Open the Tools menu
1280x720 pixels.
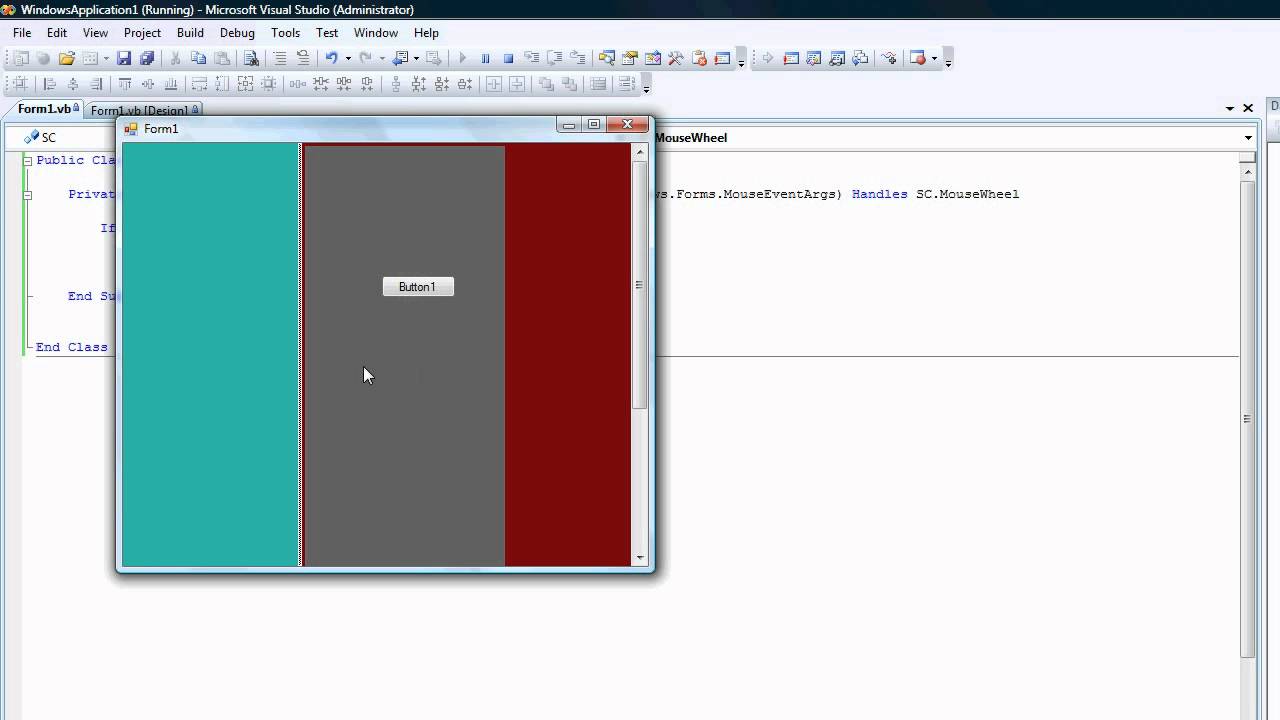click(x=285, y=33)
